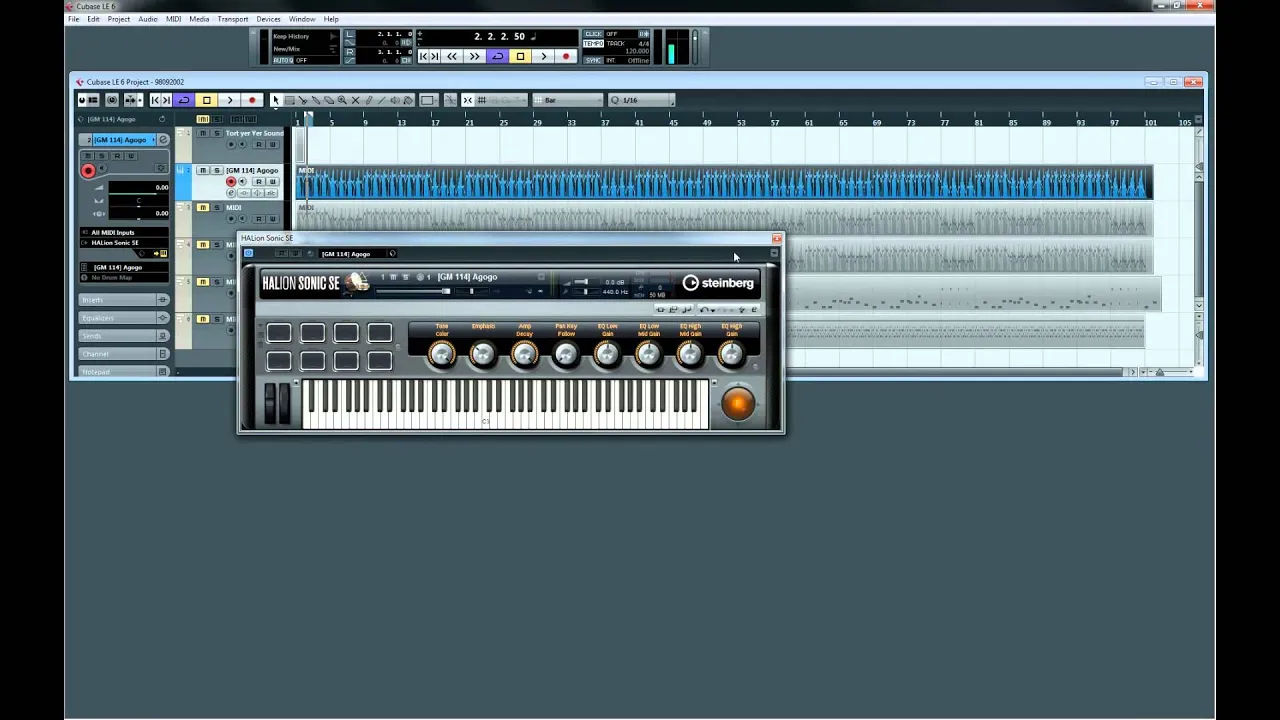Select the Line tool

[381, 100]
